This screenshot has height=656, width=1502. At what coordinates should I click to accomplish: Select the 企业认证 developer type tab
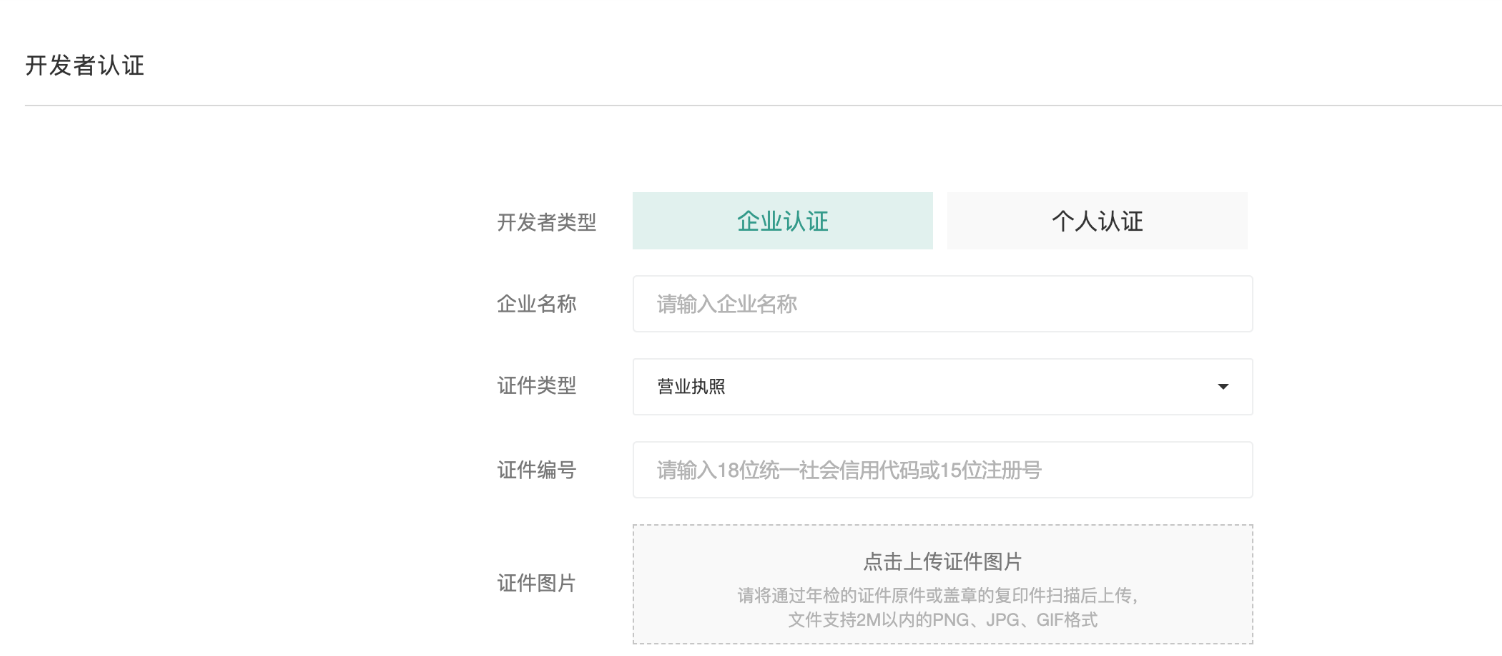click(x=782, y=221)
